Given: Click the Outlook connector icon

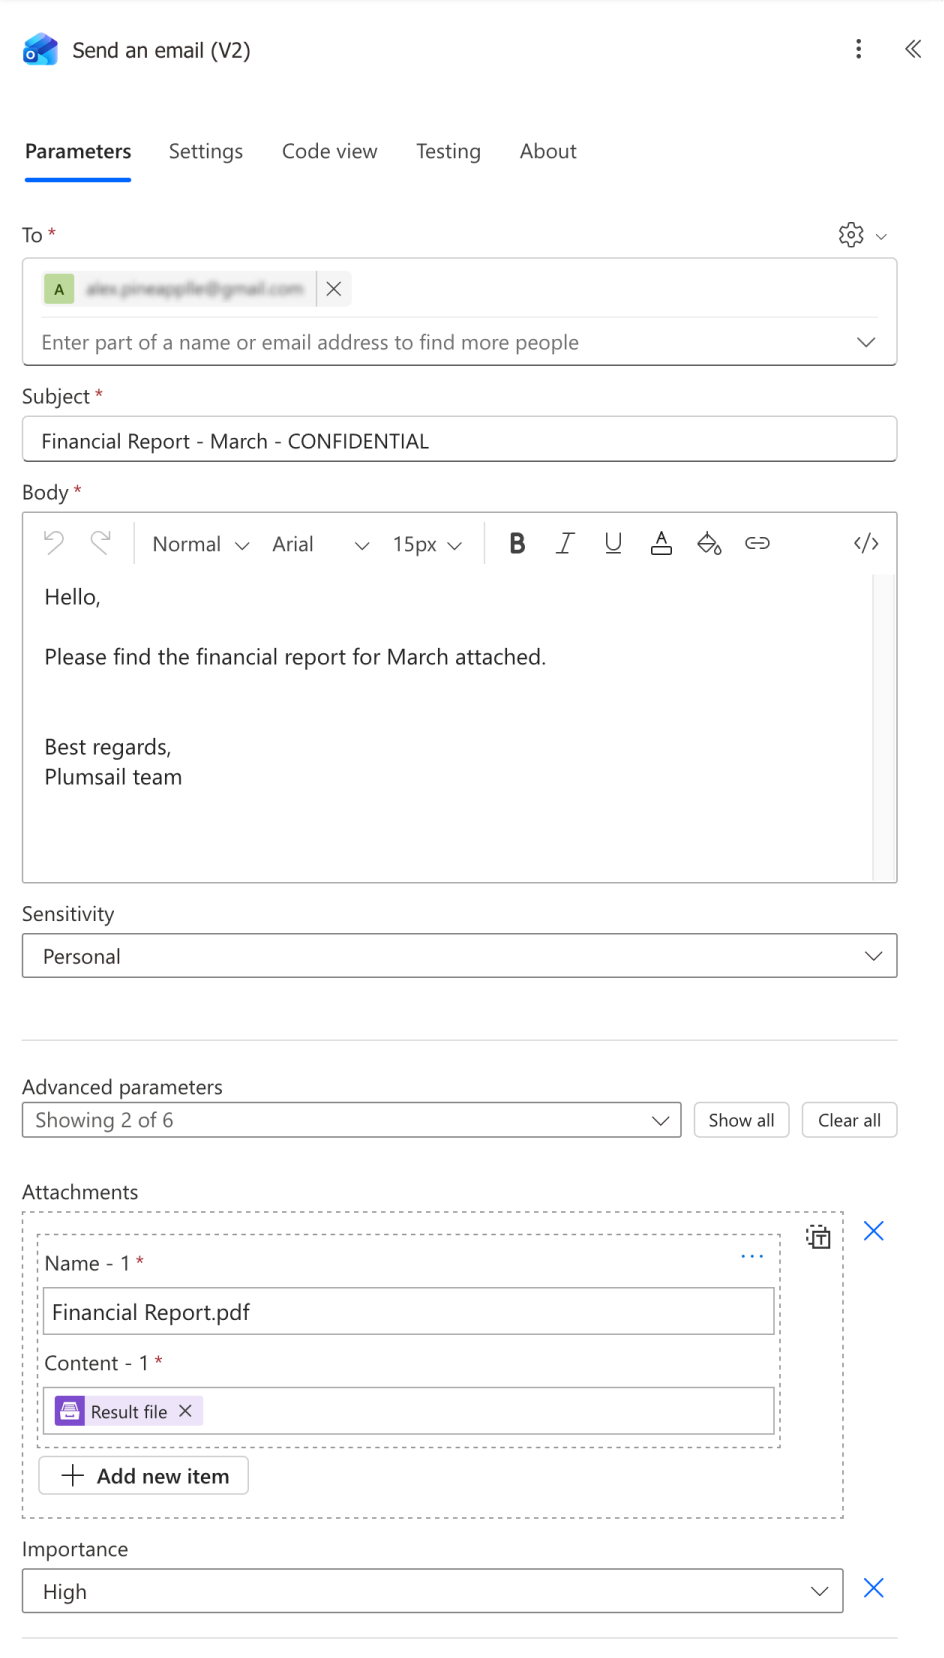Looking at the screenshot, I should 40,49.
